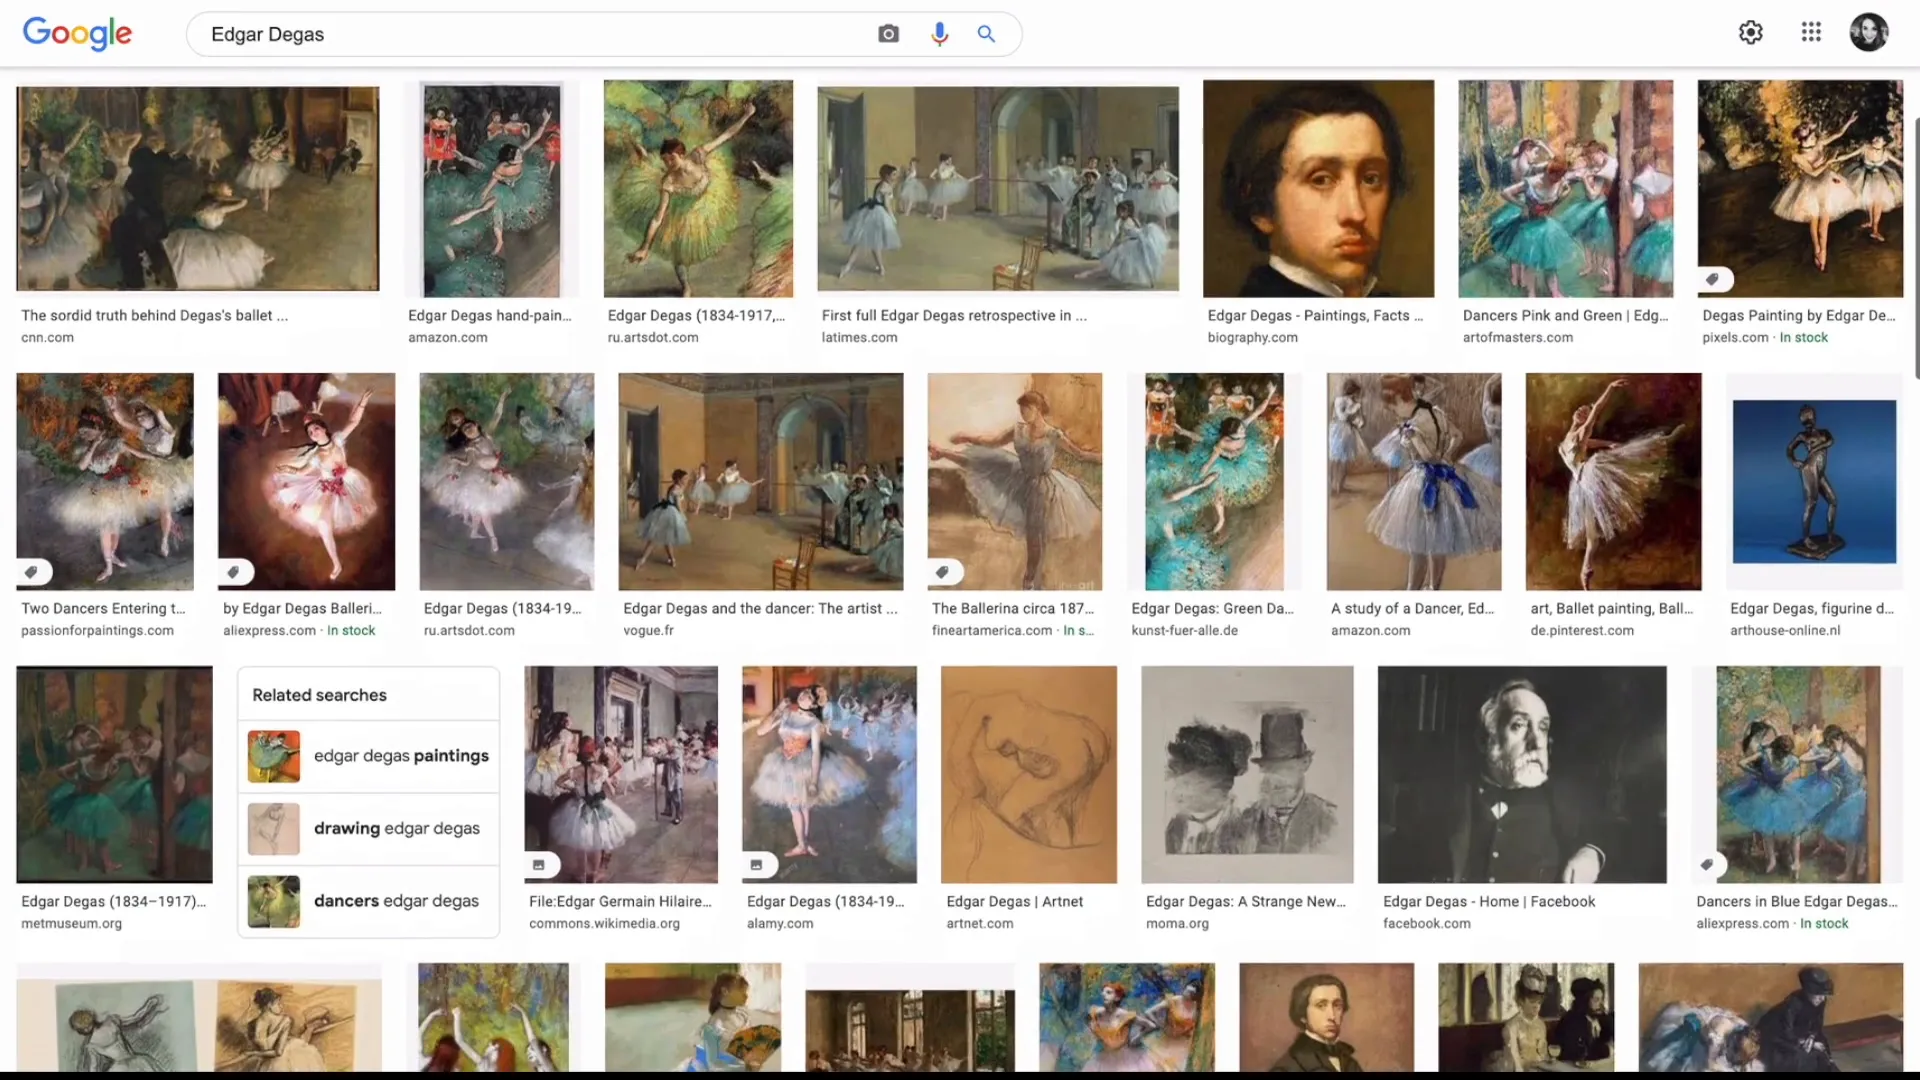This screenshot has width=1920, height=1080.
Task: View top hat men print from moma.org
Action: tap(1247, 775)
